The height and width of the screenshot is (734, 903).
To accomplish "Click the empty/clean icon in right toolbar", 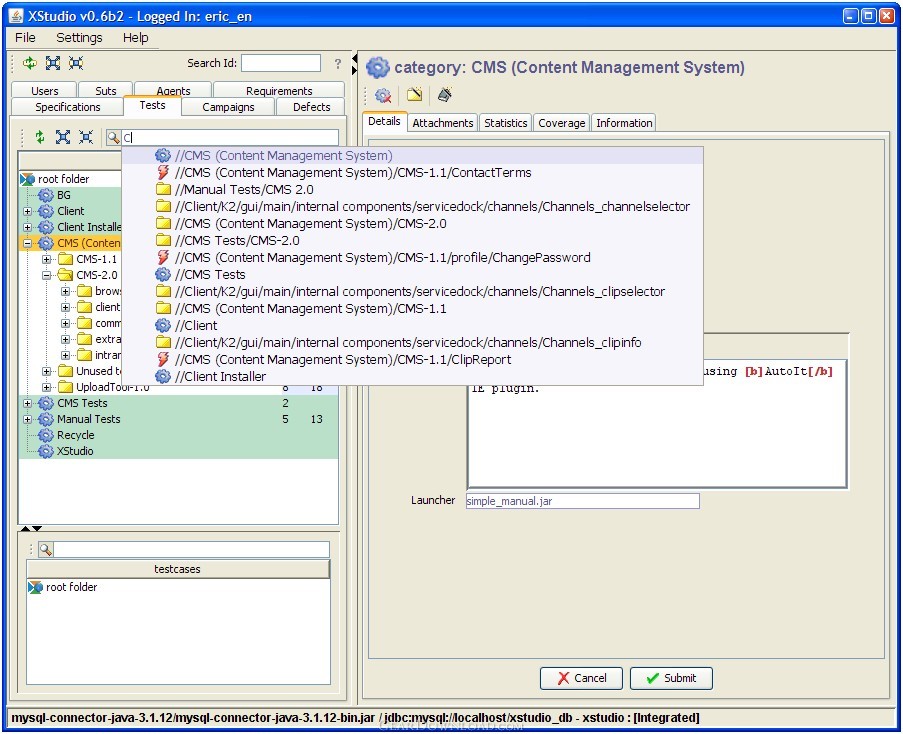I will (445, 94).
